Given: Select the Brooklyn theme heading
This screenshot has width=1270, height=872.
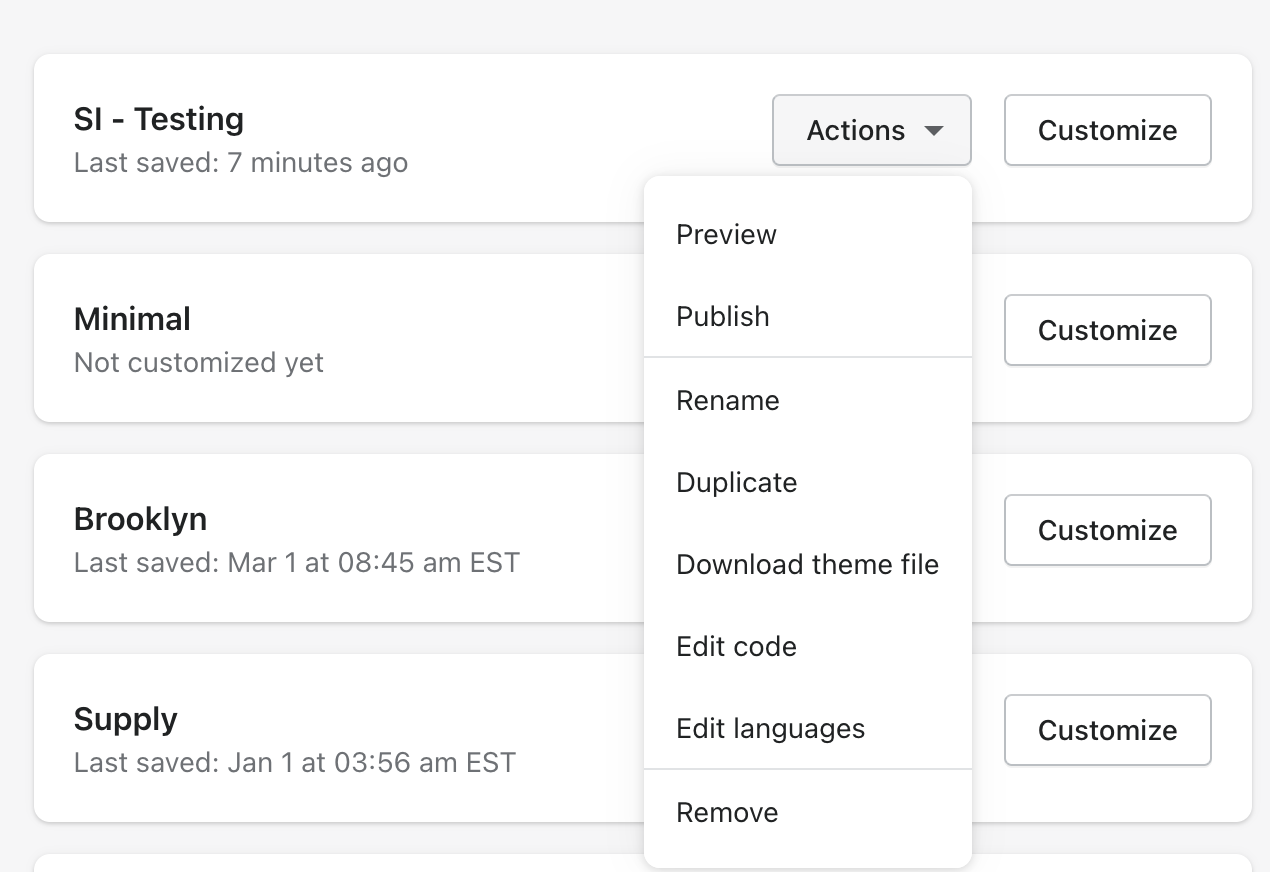Looking at the screenshot, I should tap(141, 519).
